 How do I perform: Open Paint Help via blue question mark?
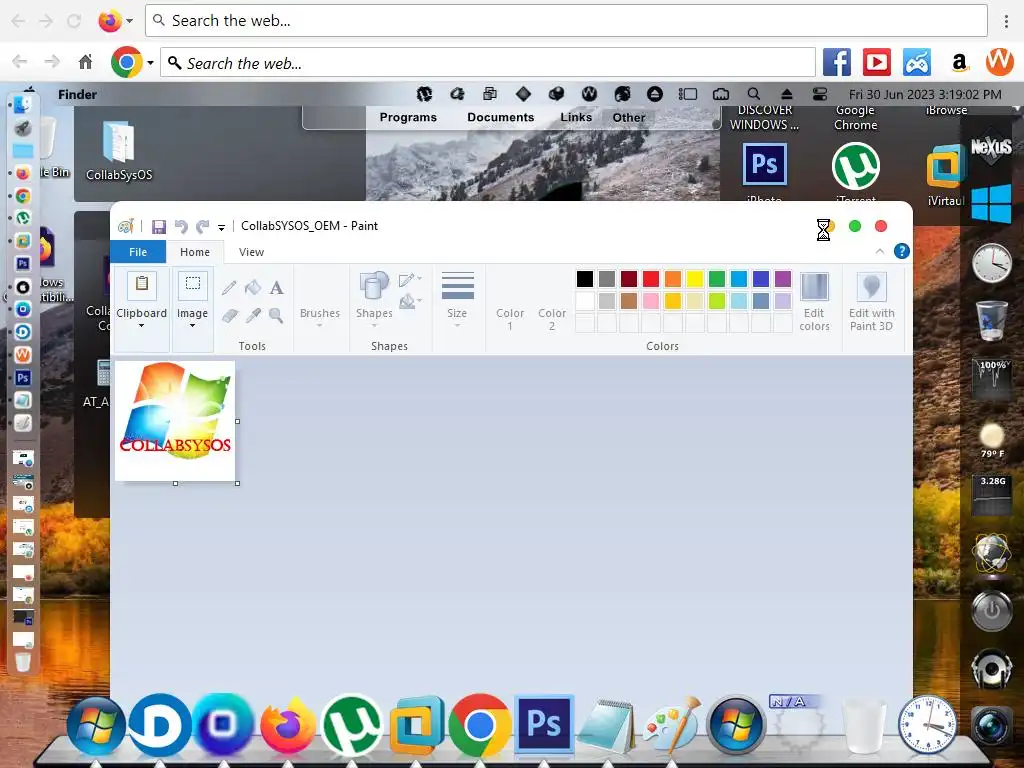click(x=901, y=251)
